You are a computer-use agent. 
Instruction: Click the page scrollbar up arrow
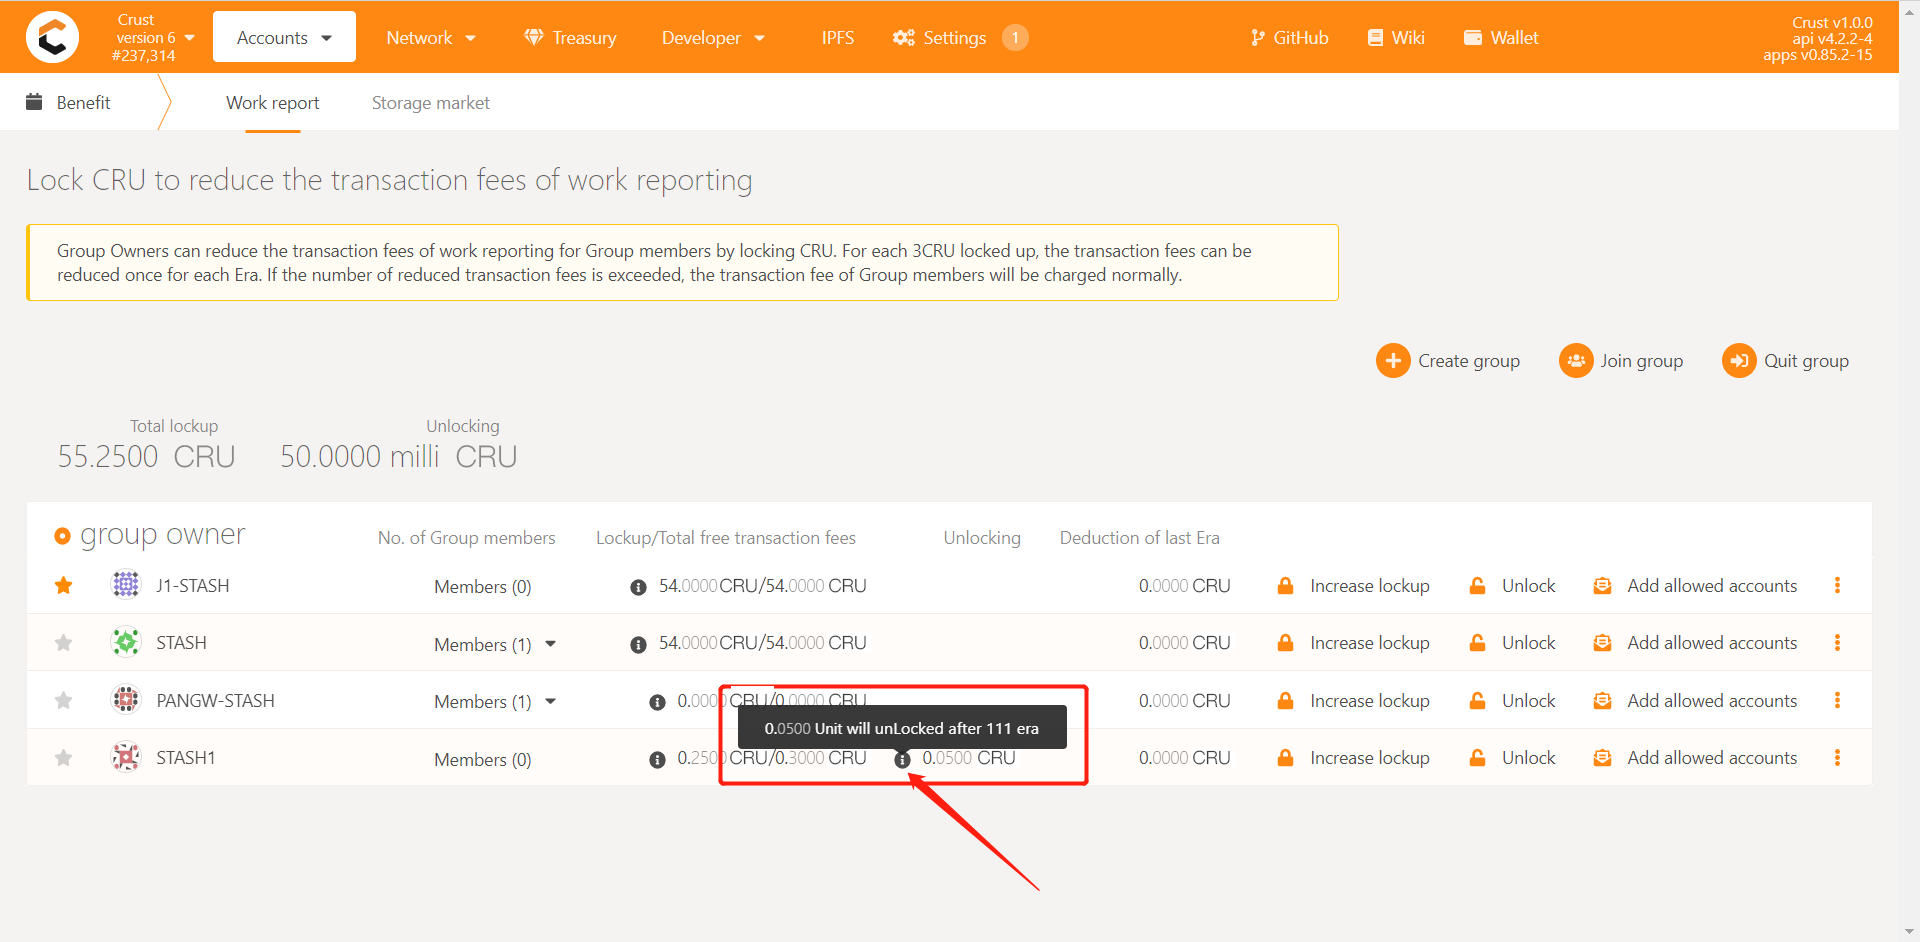1909,9
